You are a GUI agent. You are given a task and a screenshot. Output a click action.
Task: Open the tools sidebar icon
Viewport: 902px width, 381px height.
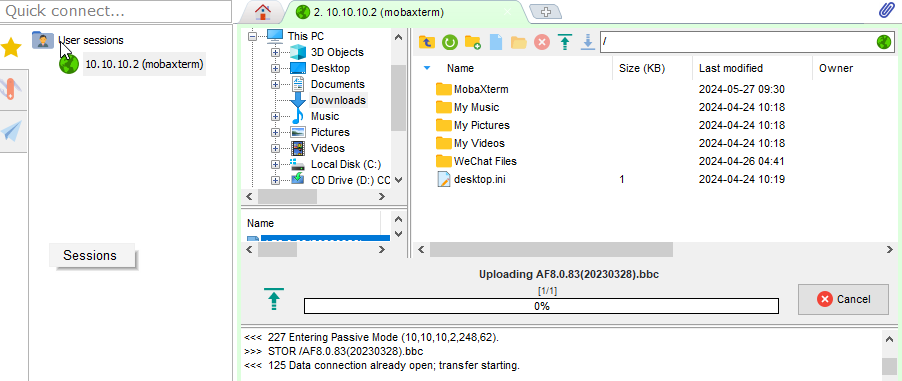point(12,90)
